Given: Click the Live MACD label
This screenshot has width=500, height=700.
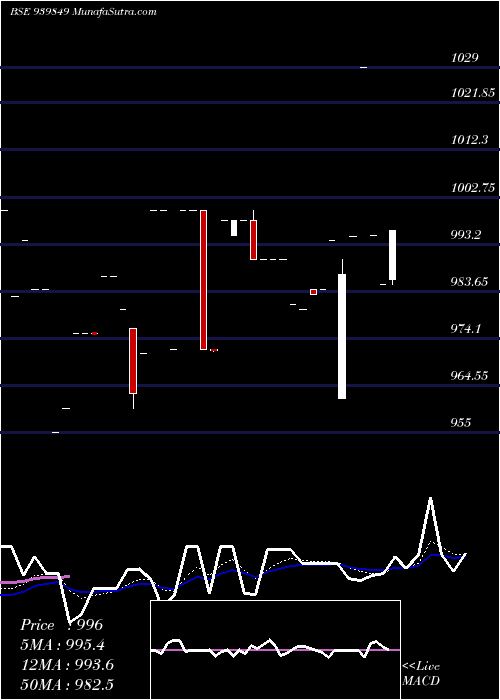Looking at the screenshot, I should click(x=421, y=673).
